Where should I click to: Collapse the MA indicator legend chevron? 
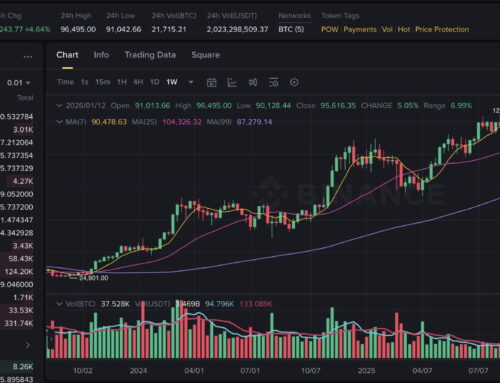(x=59, y=122)
